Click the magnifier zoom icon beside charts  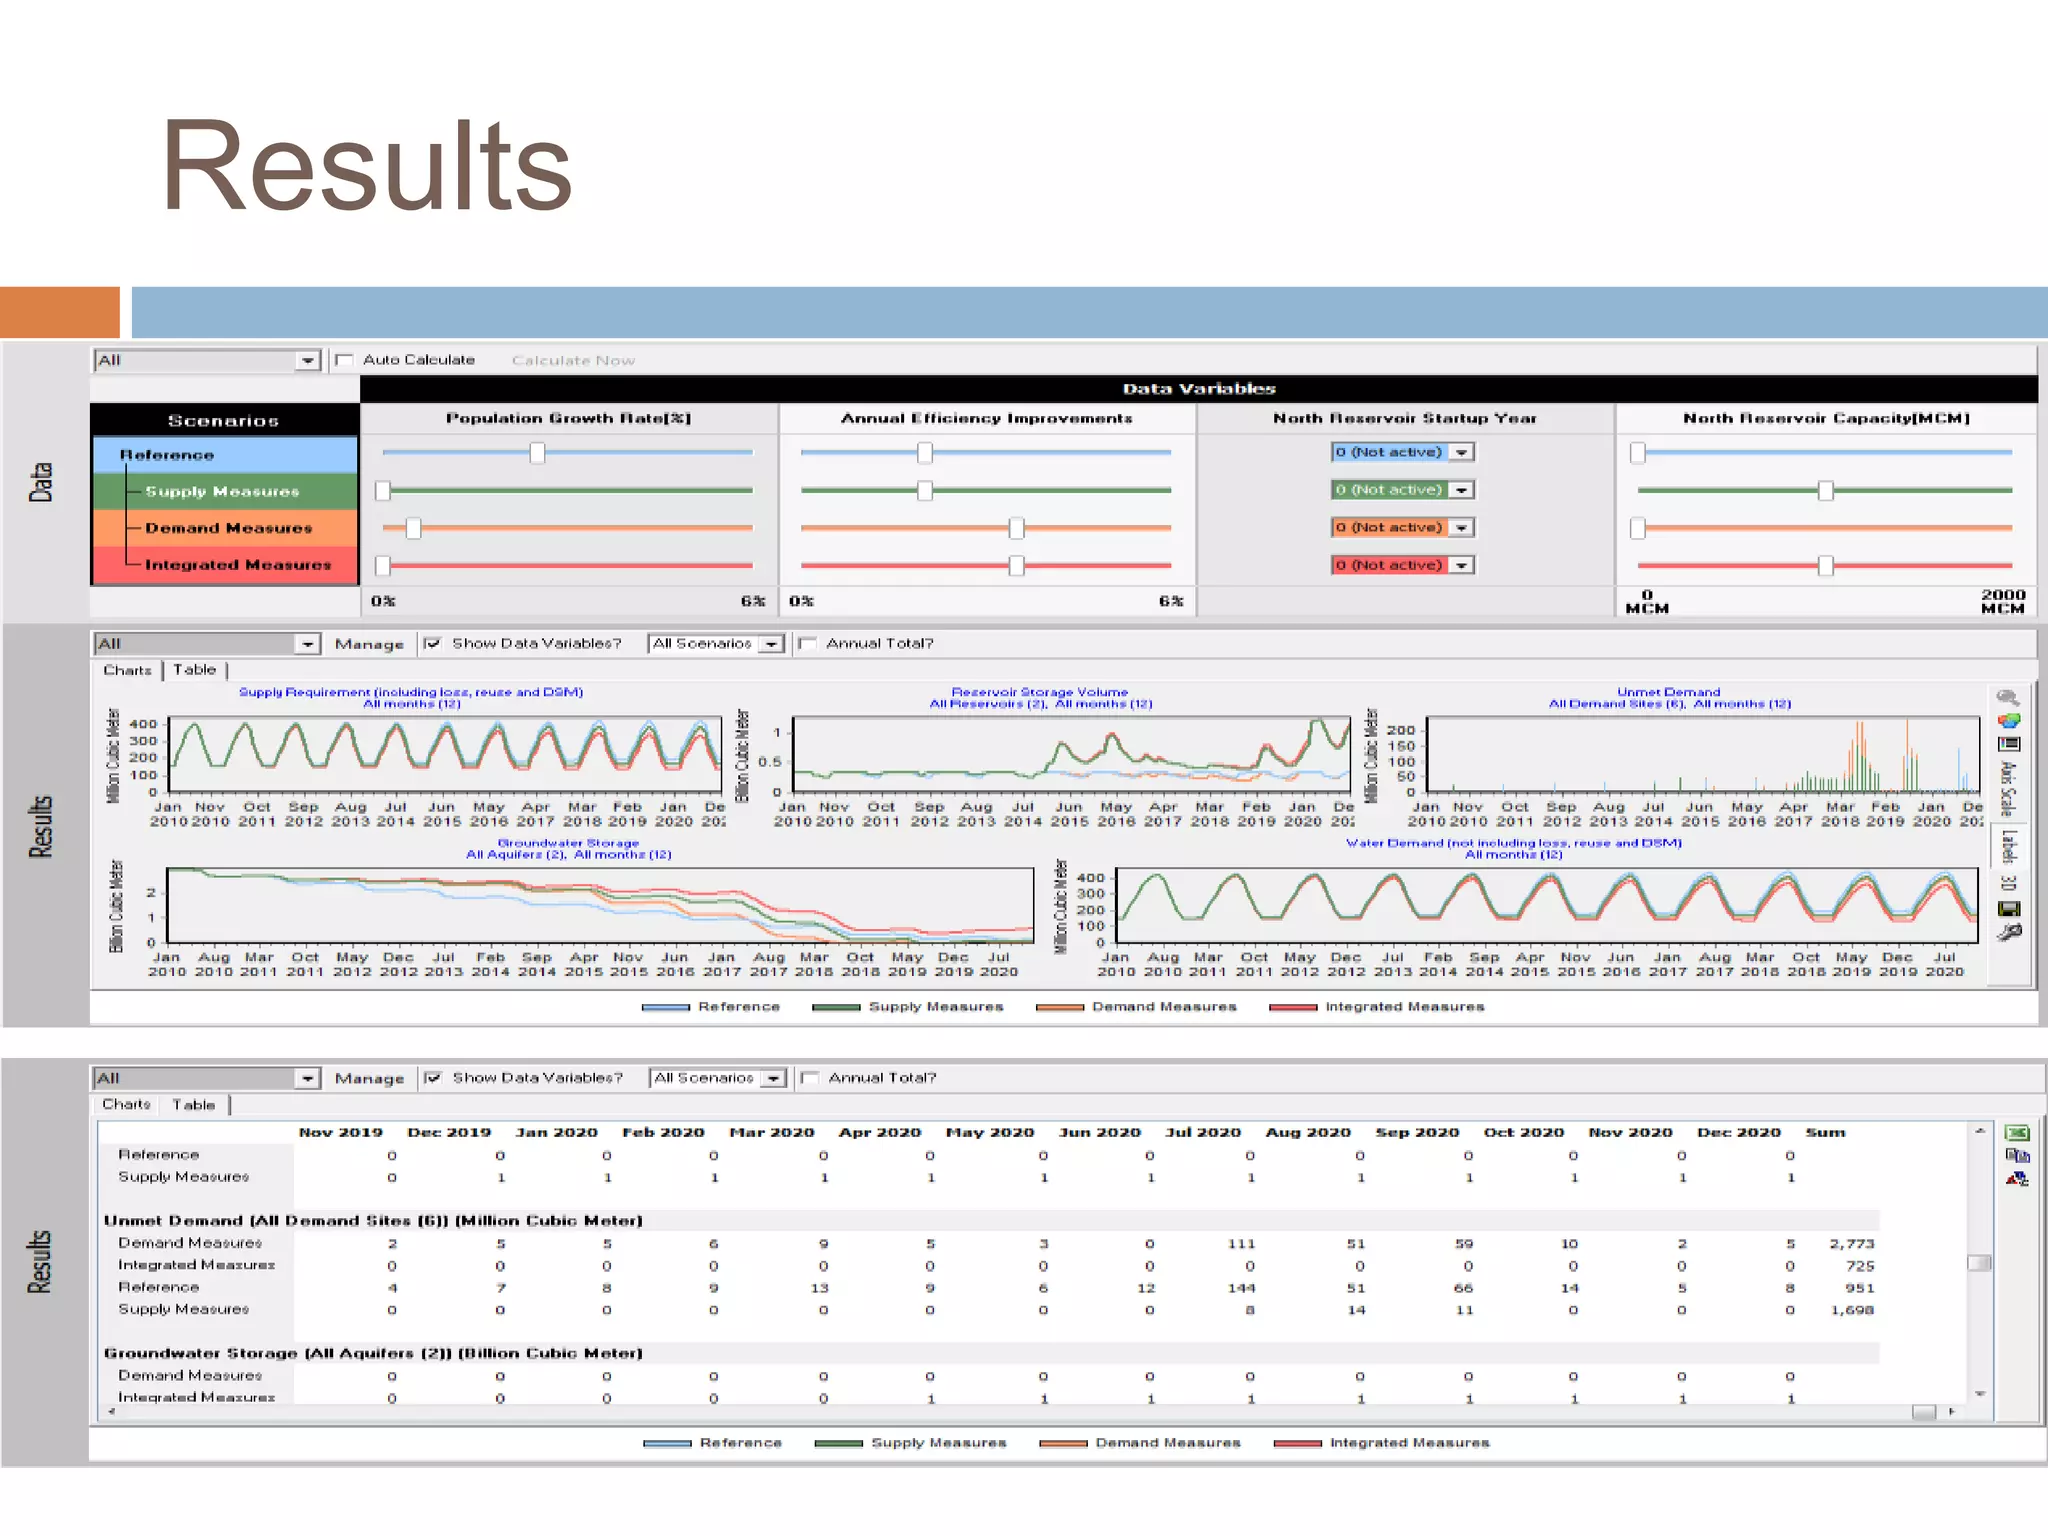tap(2007, 698)
